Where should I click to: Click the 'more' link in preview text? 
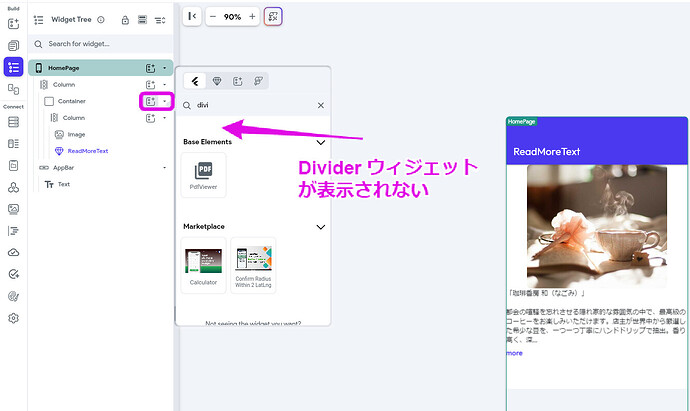[514, 353]
